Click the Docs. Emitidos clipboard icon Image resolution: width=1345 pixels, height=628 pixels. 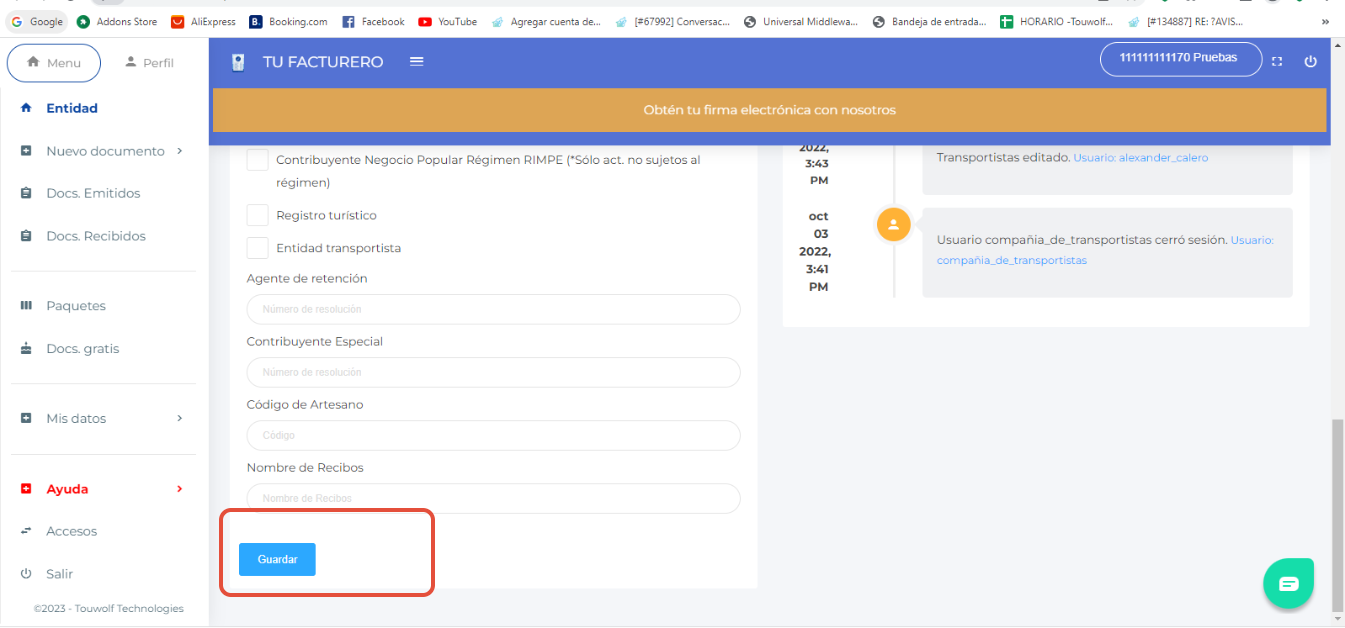tap(26, 193)
